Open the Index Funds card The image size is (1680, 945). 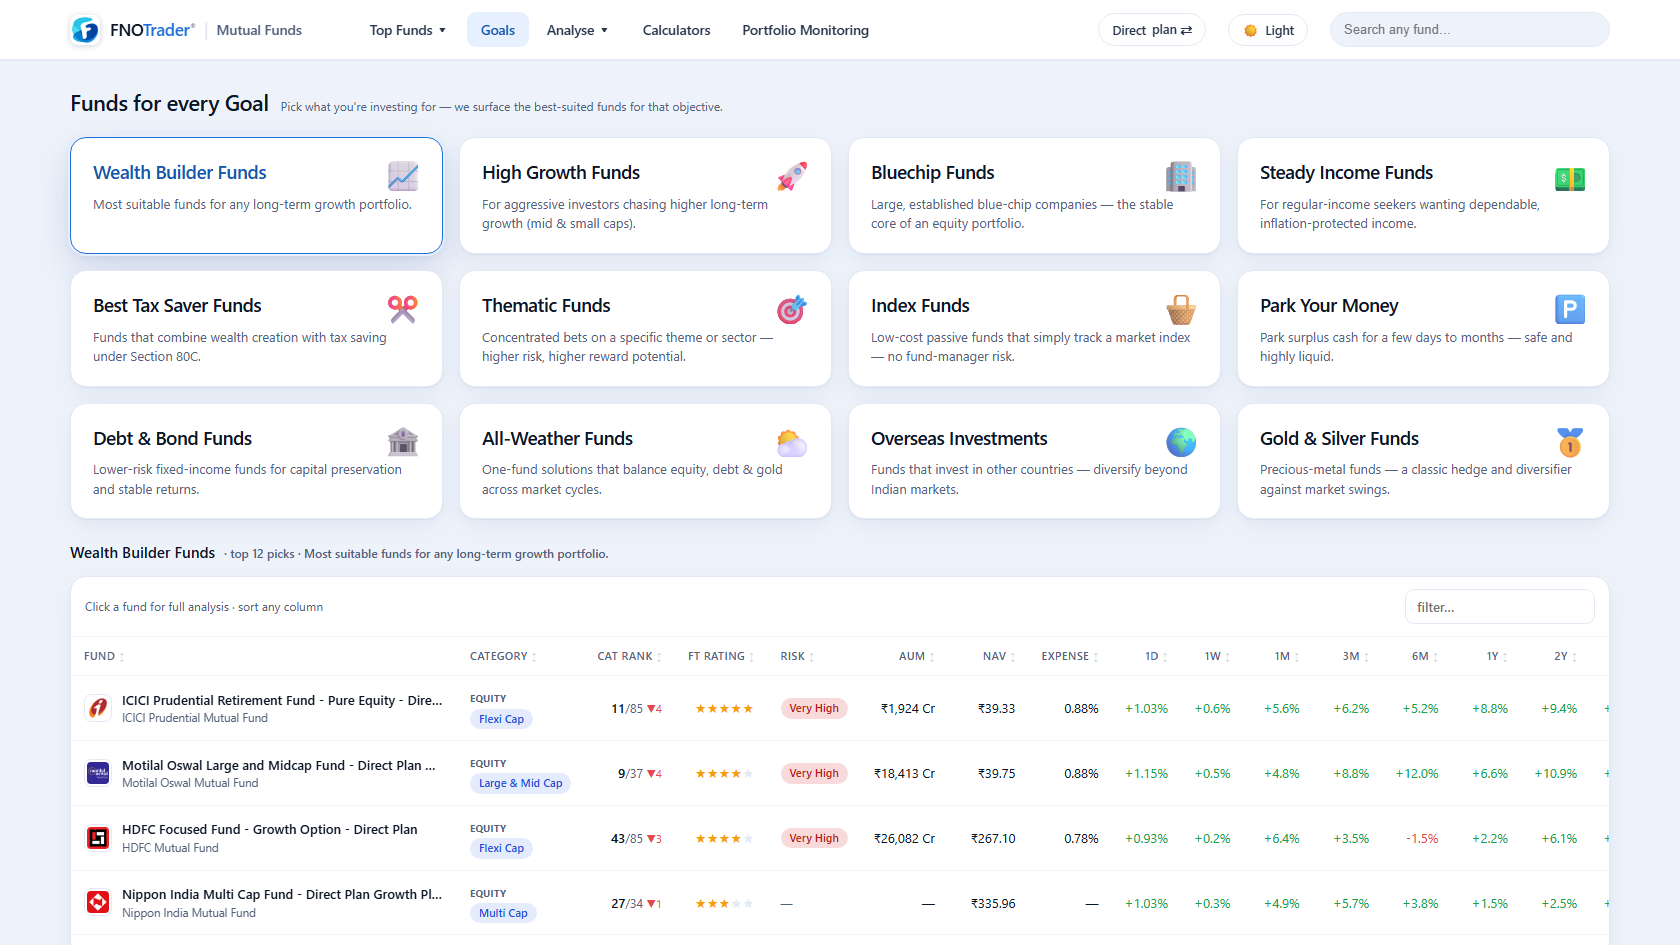[x=1034, y=328]
